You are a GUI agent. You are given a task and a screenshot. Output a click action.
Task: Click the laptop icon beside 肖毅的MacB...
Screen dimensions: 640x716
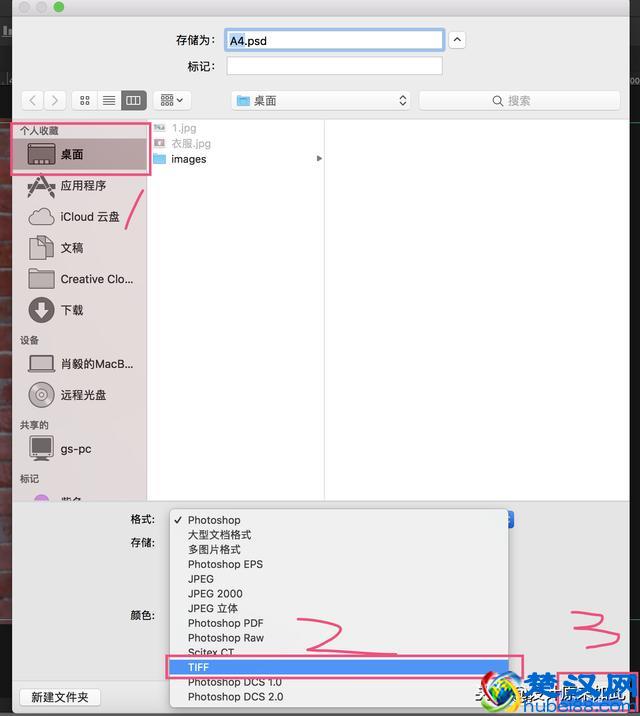pos(42,364)
